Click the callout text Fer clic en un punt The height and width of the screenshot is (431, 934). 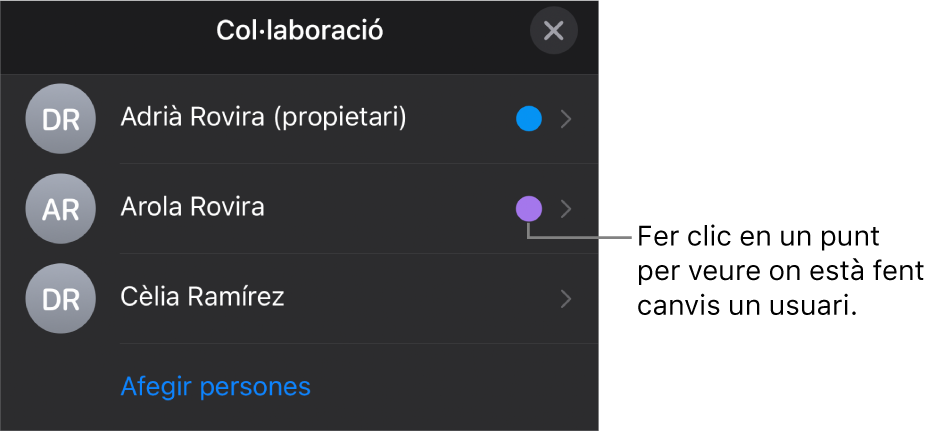(758, 238)
